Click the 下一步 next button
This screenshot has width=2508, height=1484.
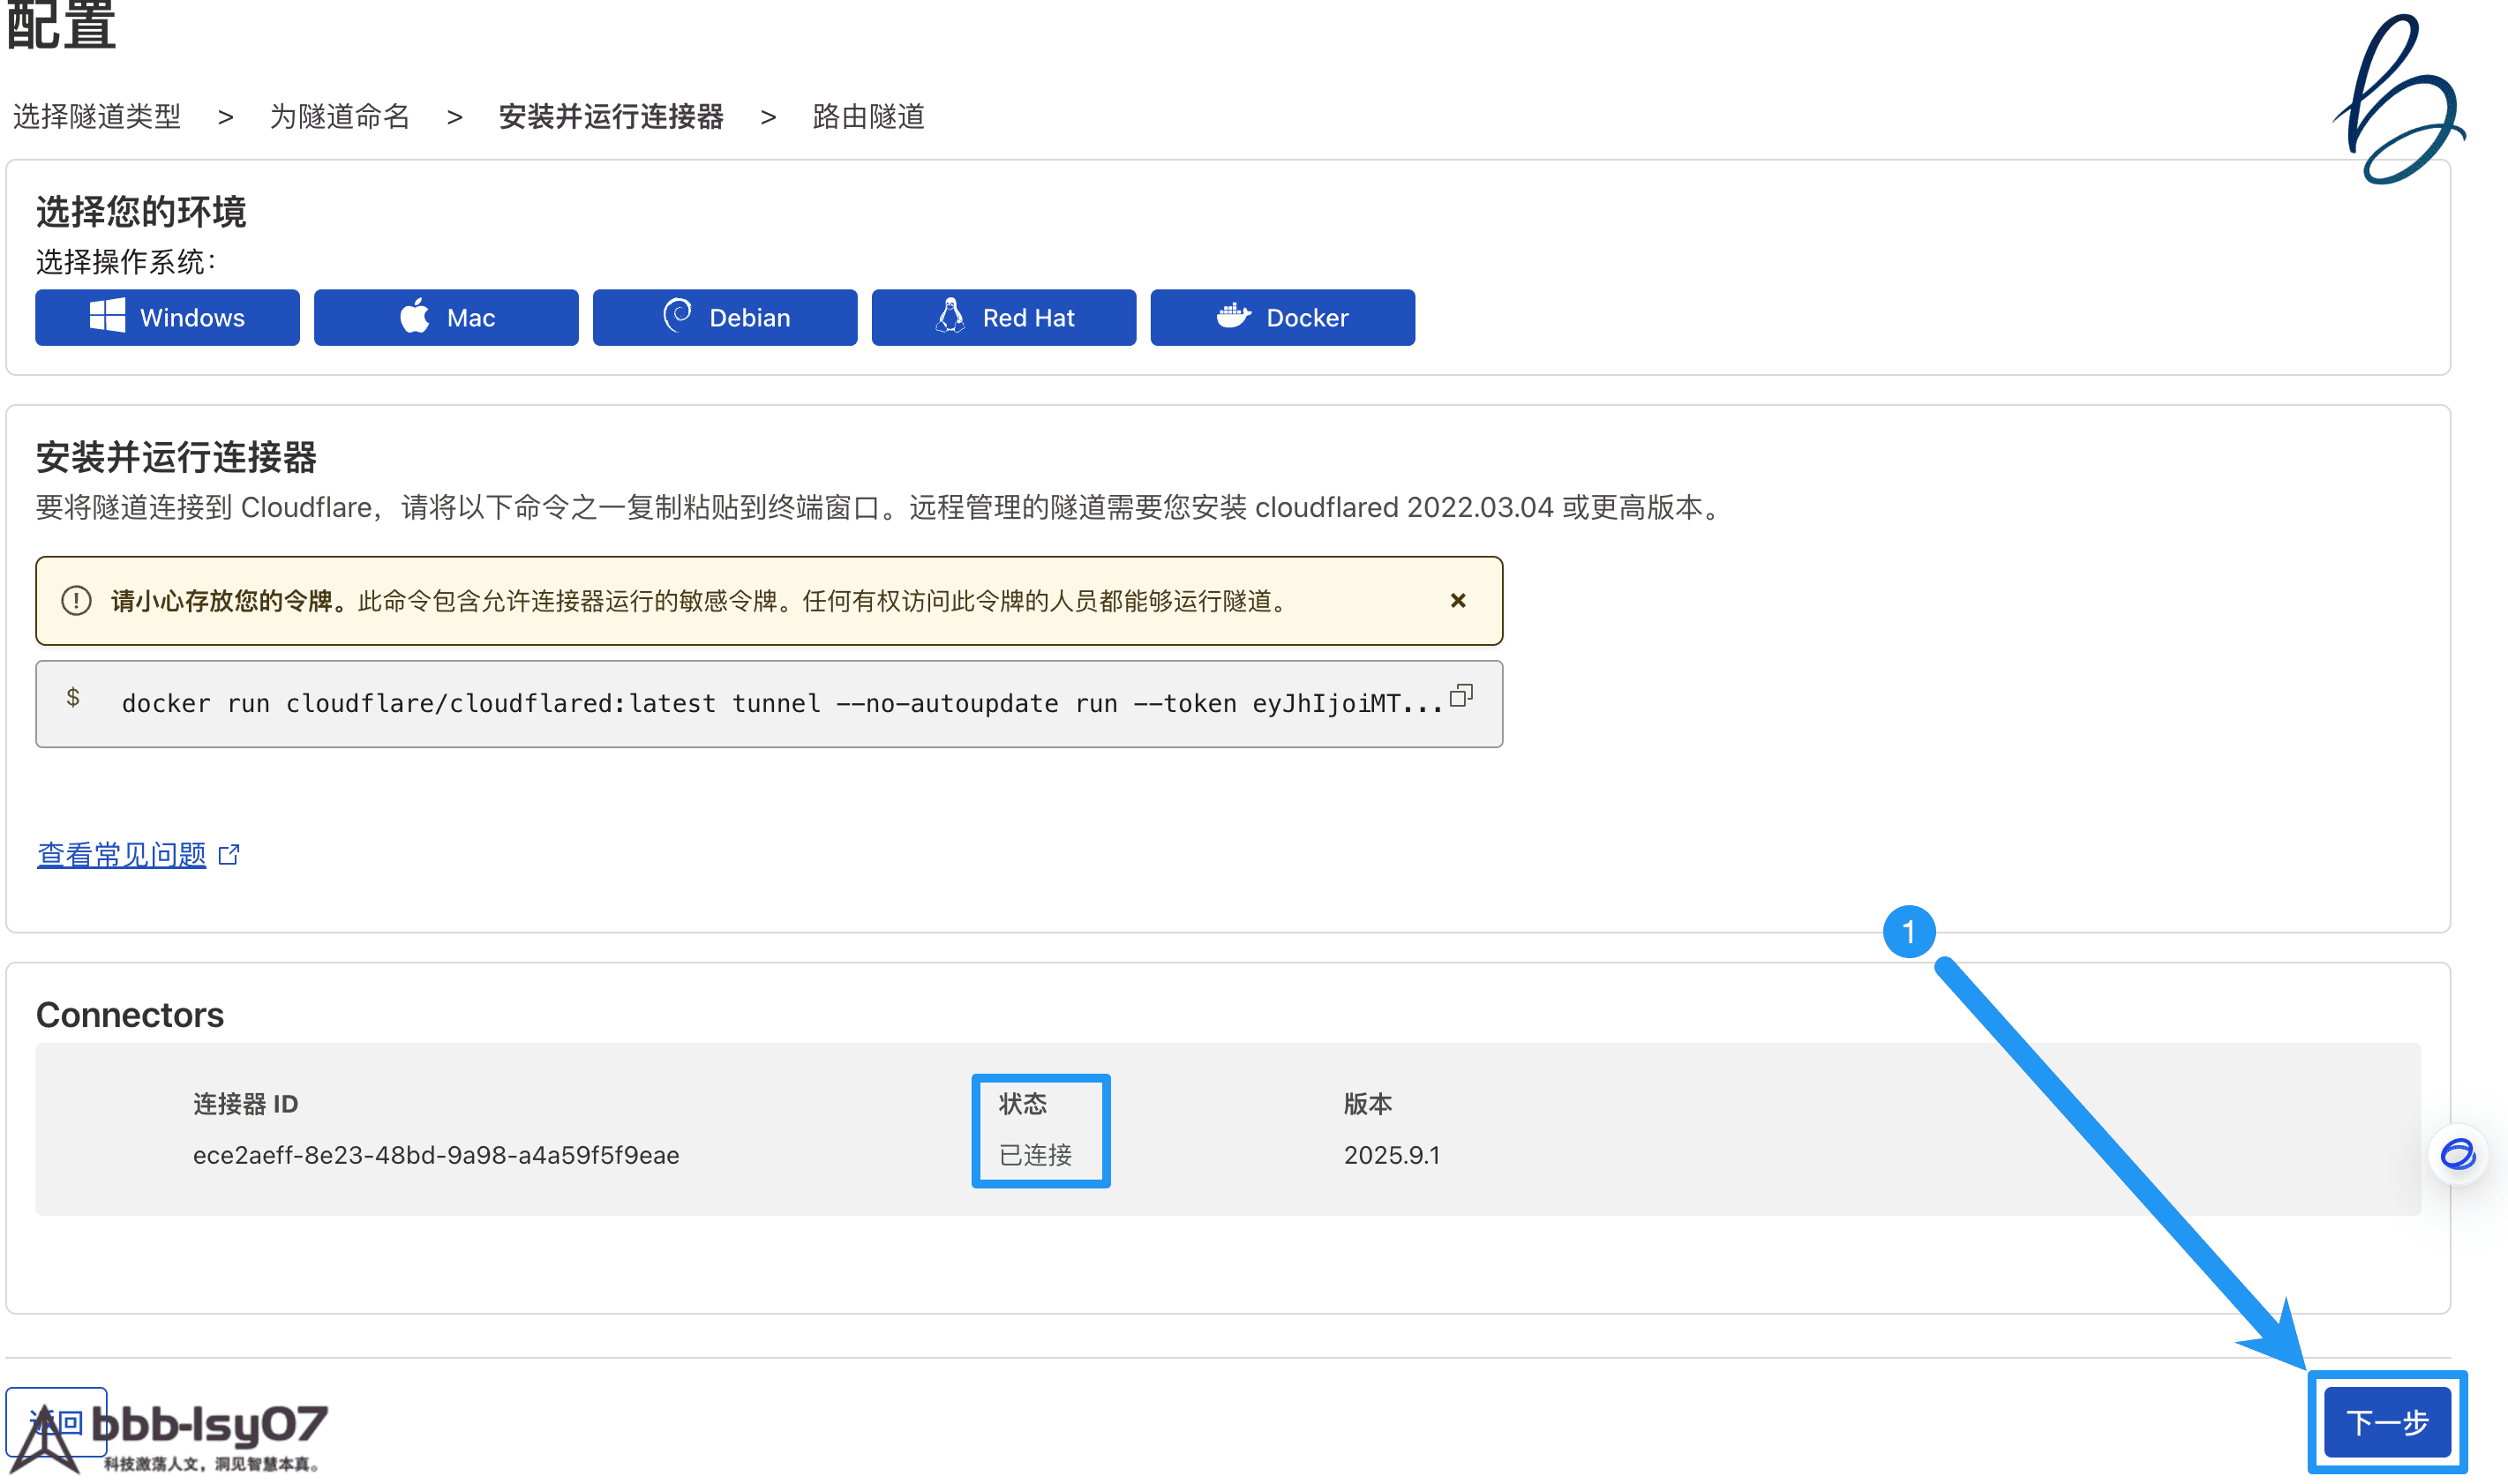tap(2386, 1421)
